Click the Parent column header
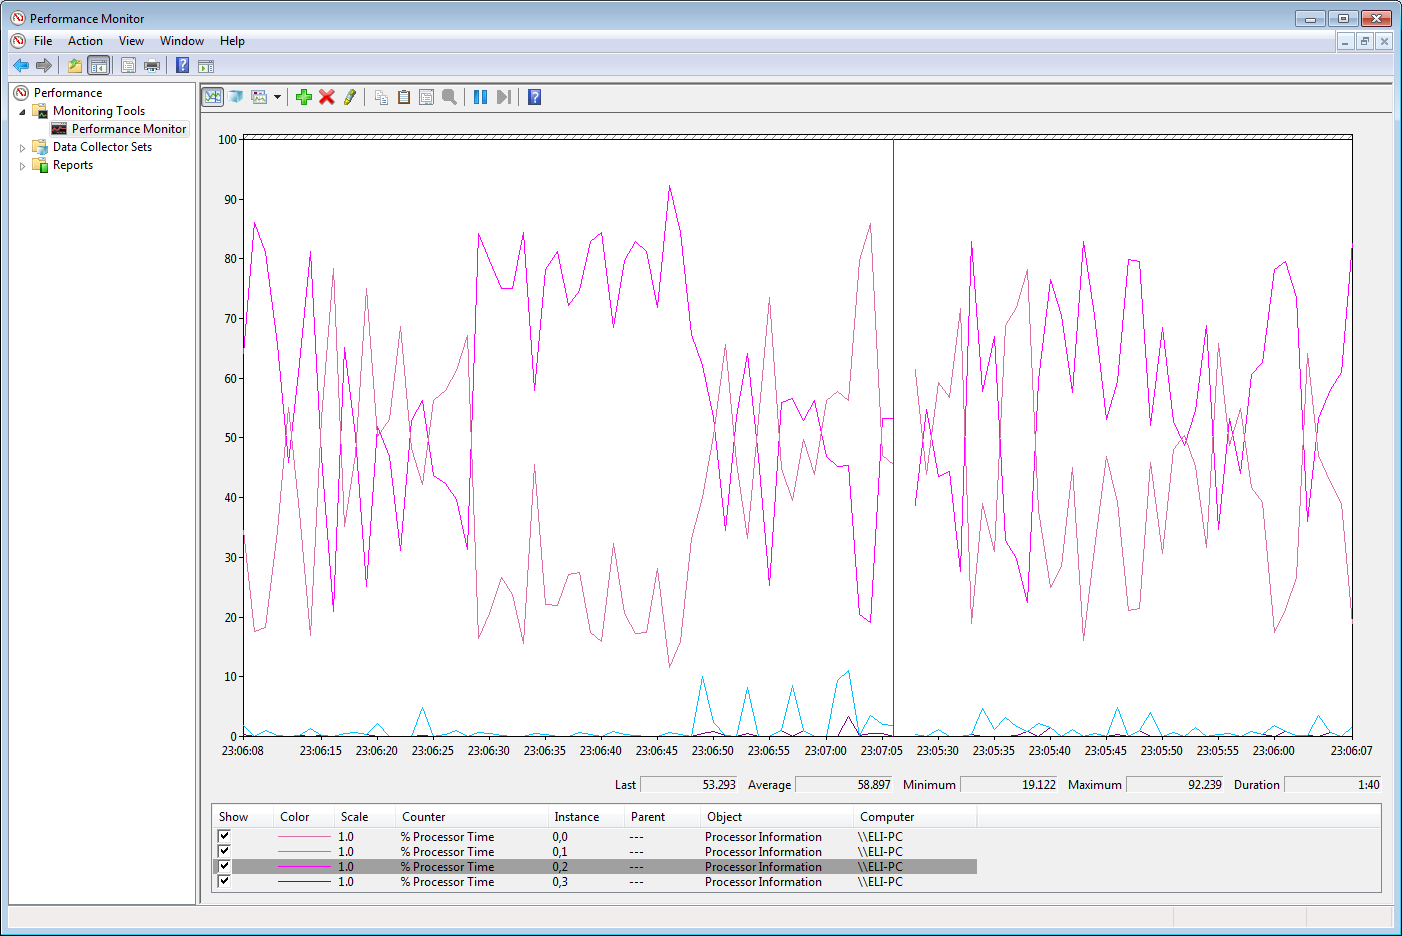1402x936 pixels. coord(662,817)
